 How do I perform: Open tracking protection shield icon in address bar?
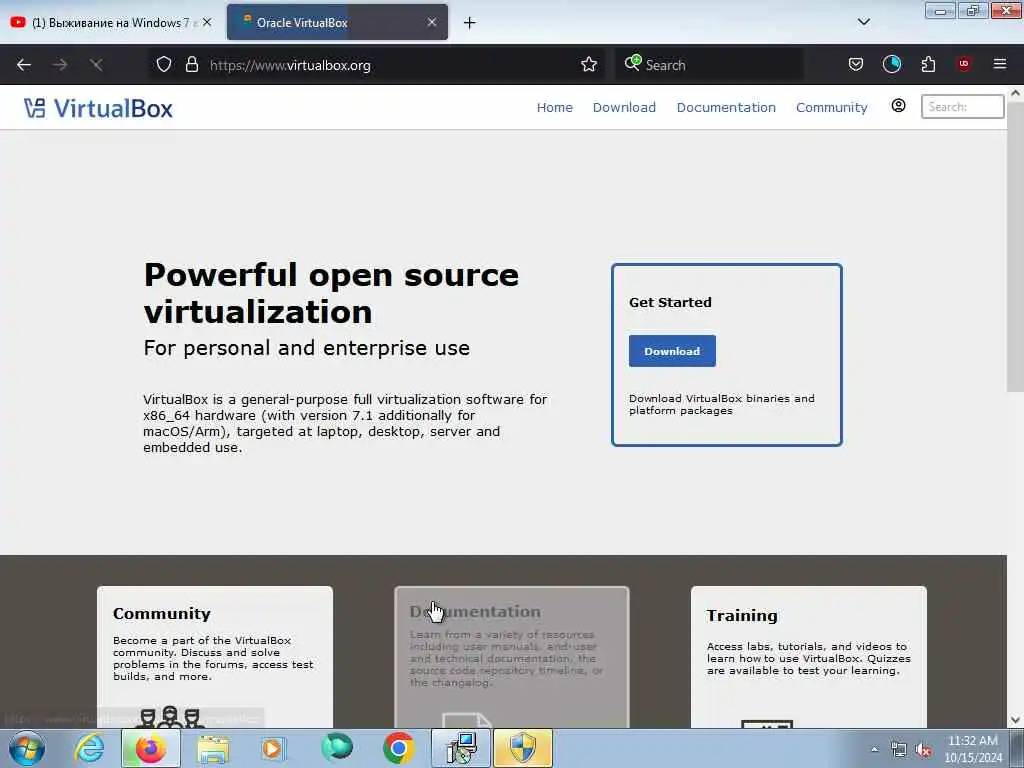click(164, 65)
